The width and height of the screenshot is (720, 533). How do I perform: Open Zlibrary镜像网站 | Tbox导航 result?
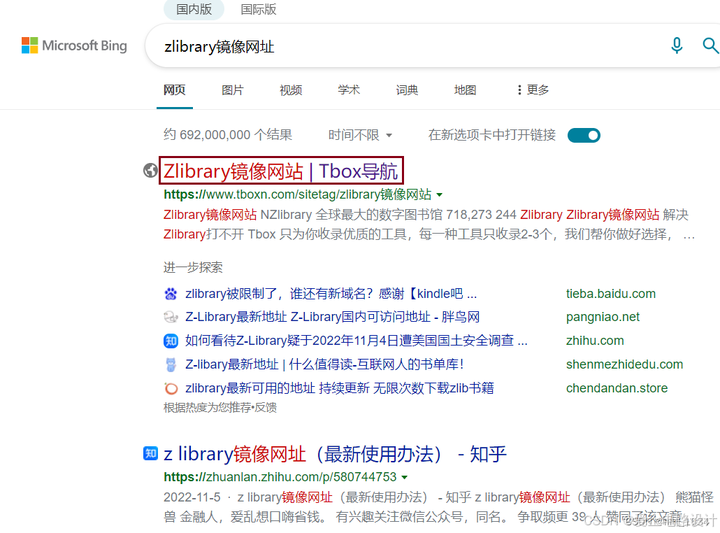click(281, 171)
